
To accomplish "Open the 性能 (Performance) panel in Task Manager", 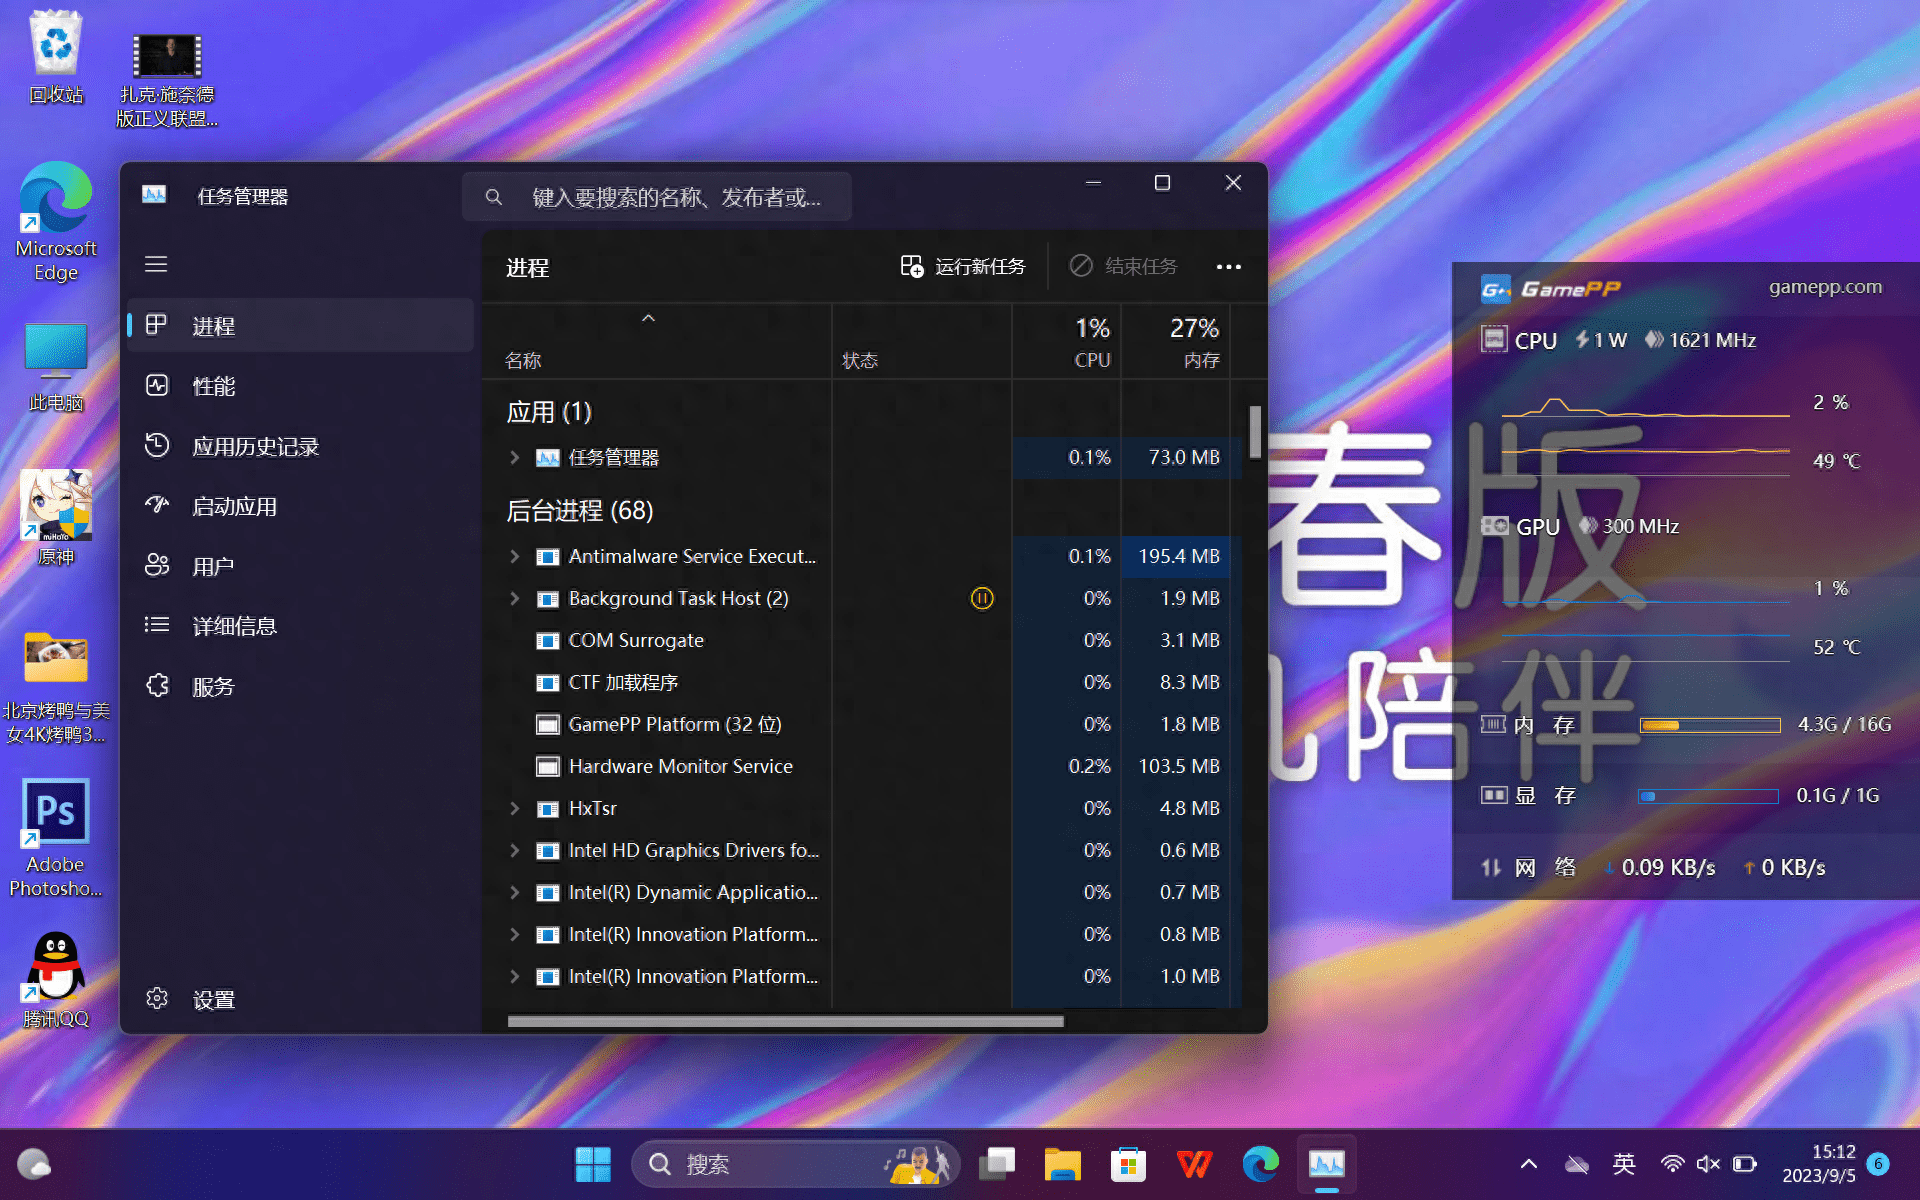I will [x=214, y=385].
